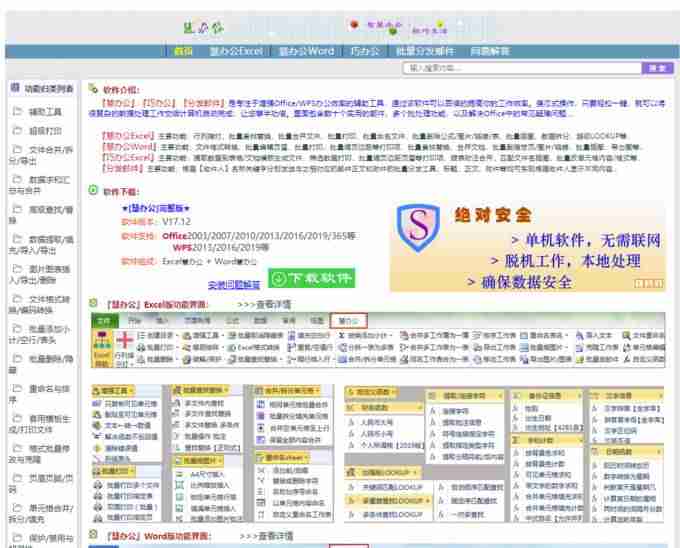Open the 安装问题解答 link
Image resolution: width=680 pixels, height=548 pixels.
[234, 285]
